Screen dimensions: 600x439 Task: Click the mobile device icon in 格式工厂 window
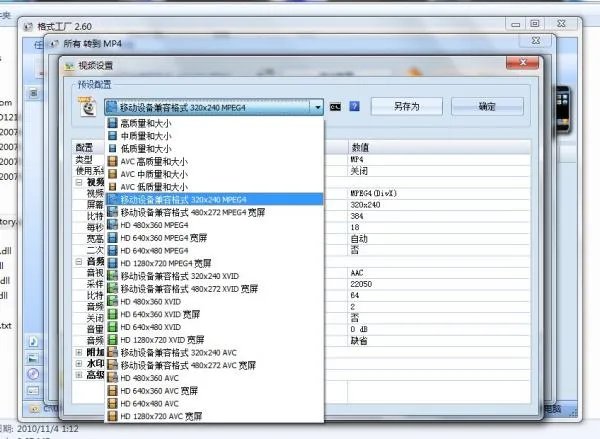[562, 109]
